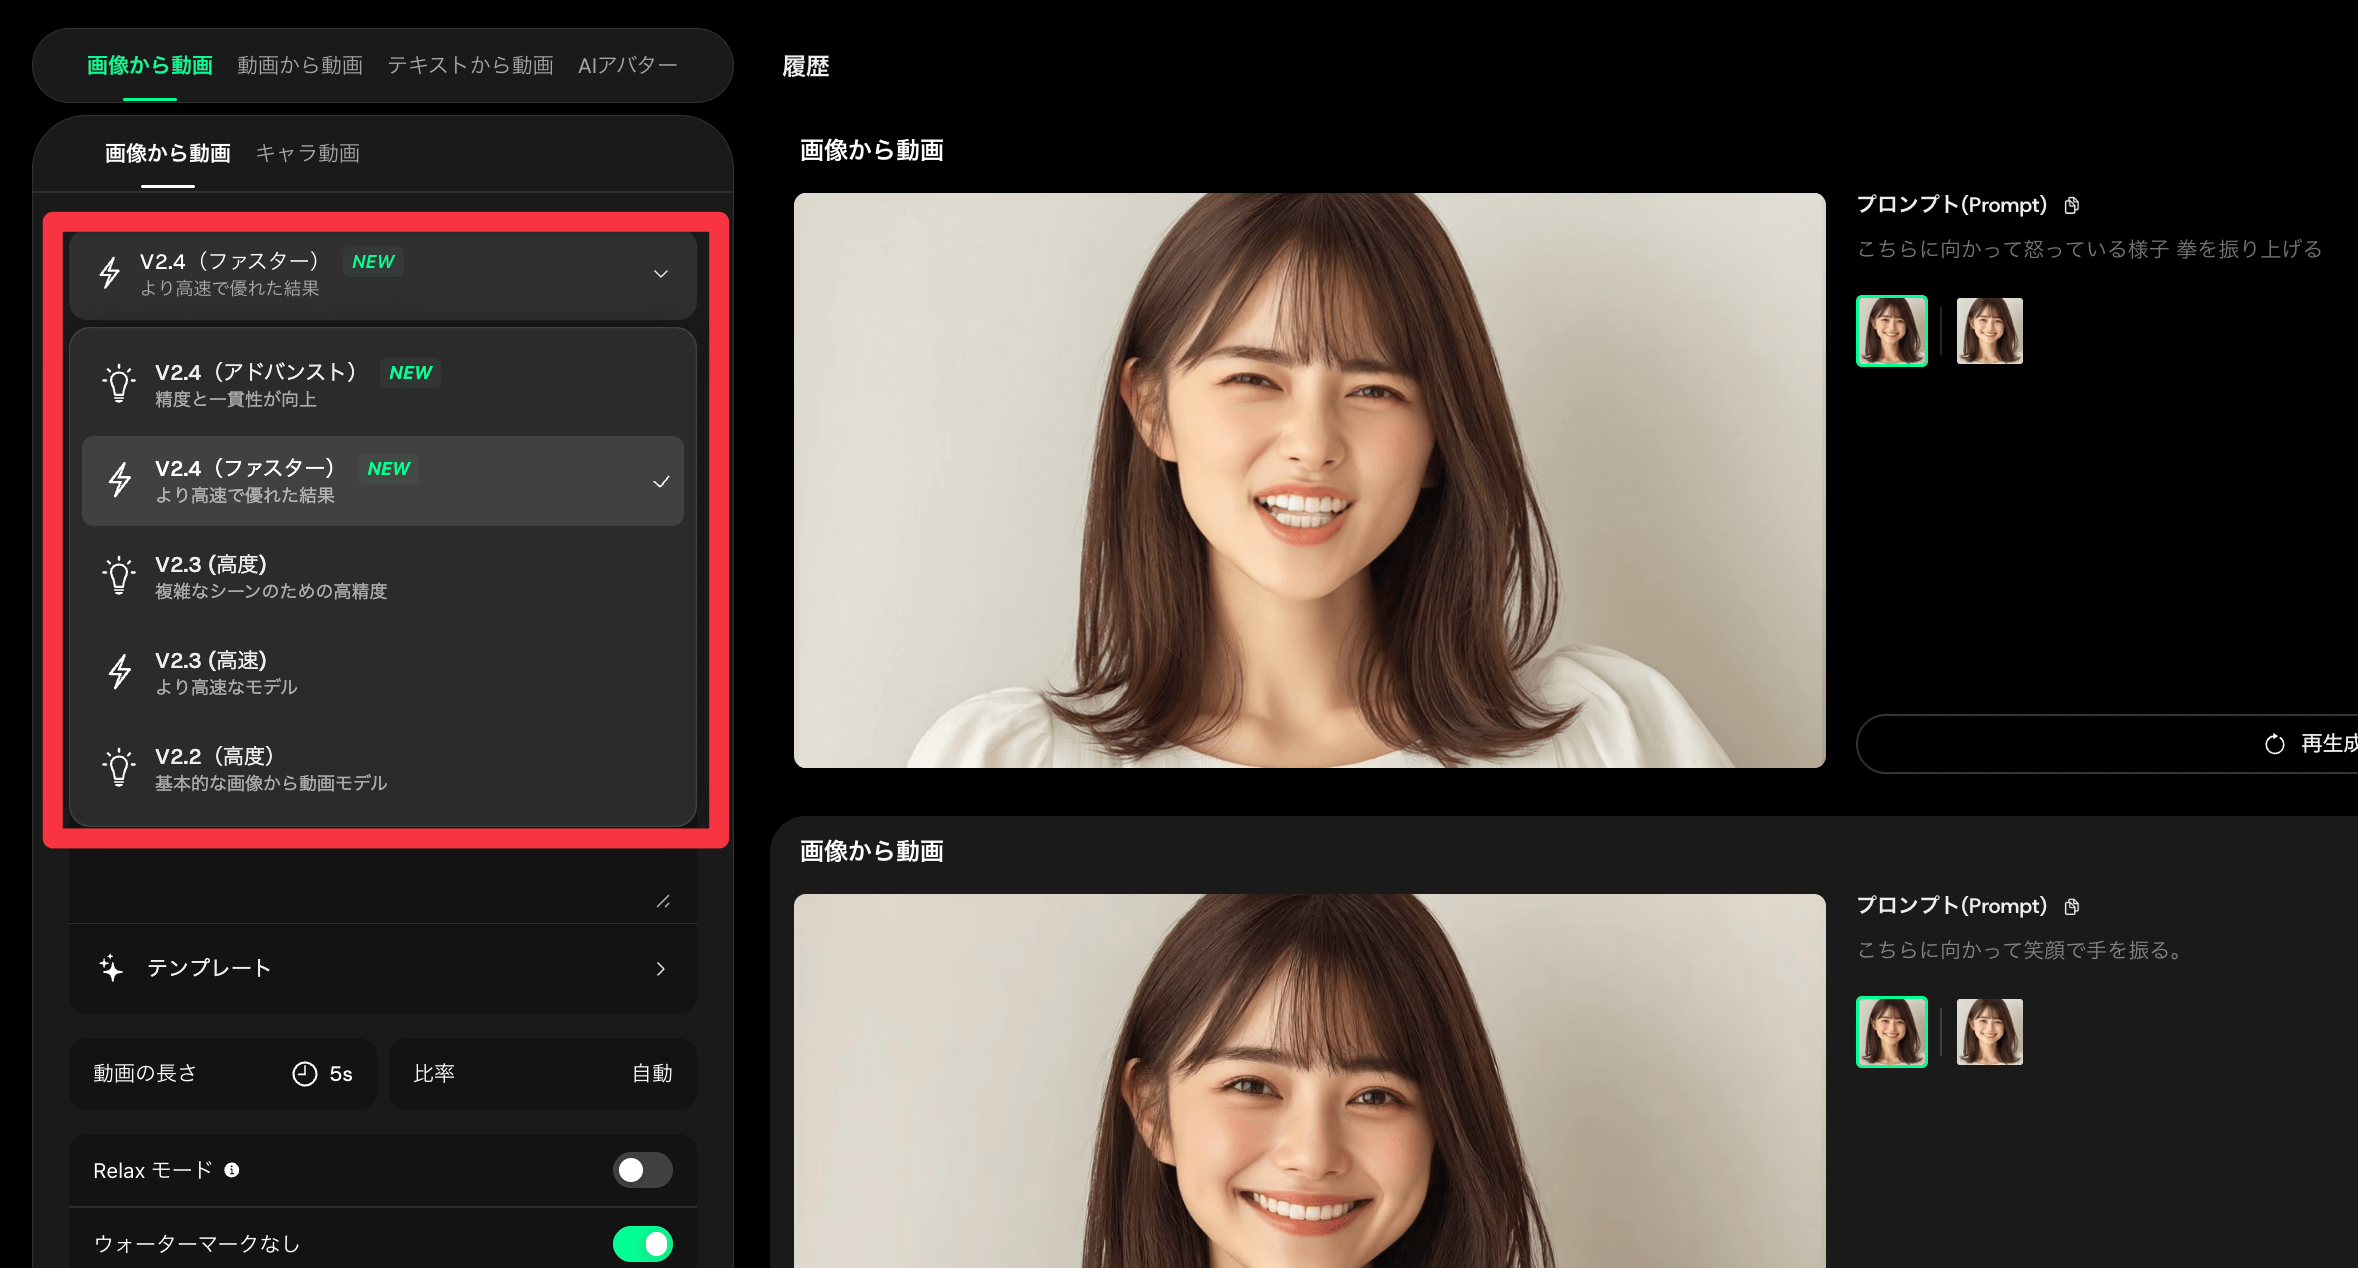Collapse the model selector chevron

(660, 274)
